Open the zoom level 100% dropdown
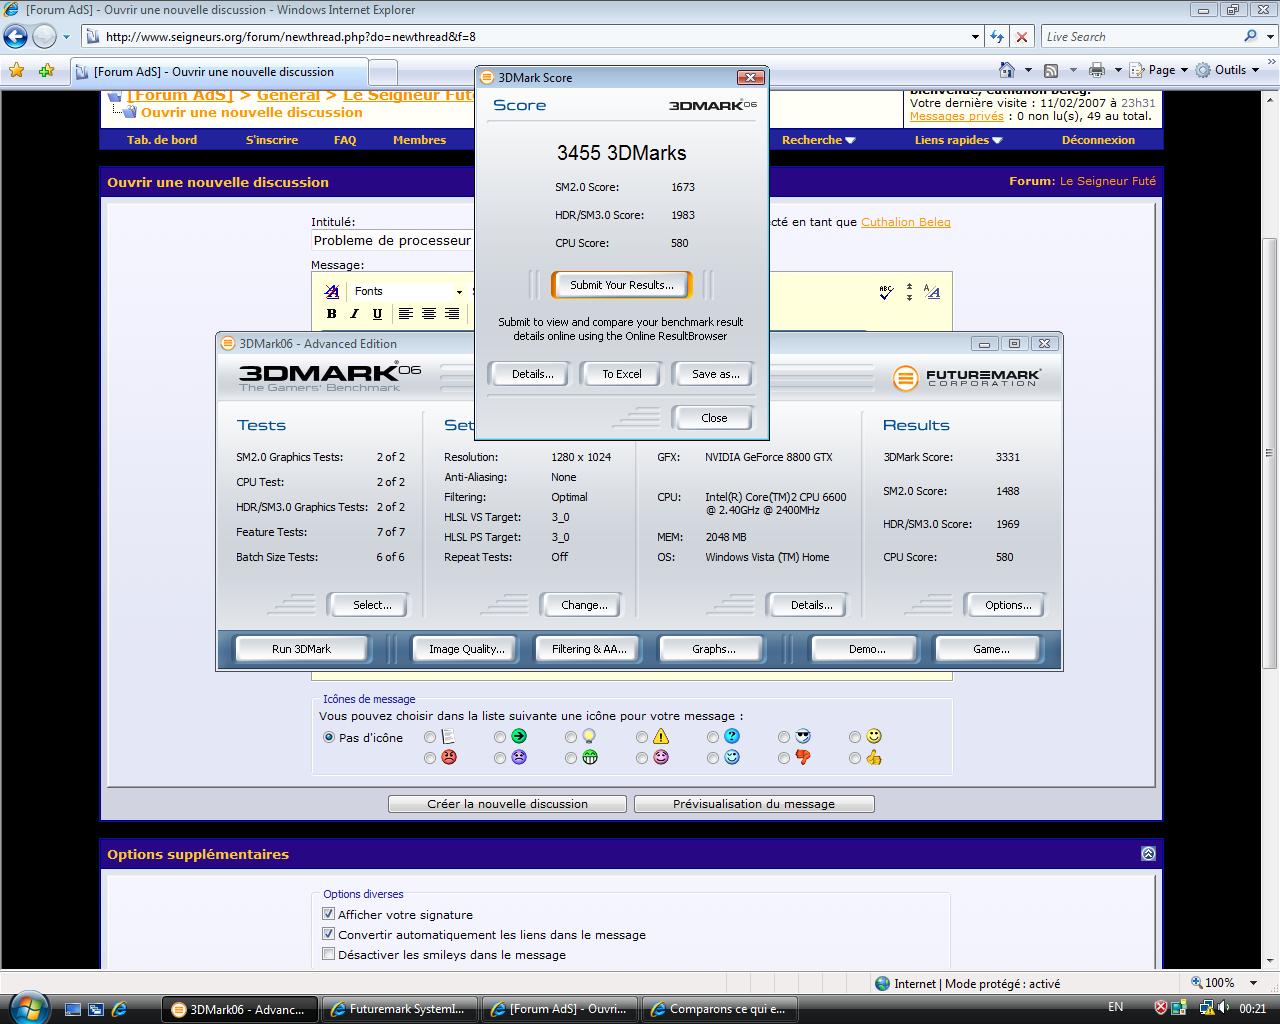Screen dimensions: 1280x1024 tap(1253, 983)
